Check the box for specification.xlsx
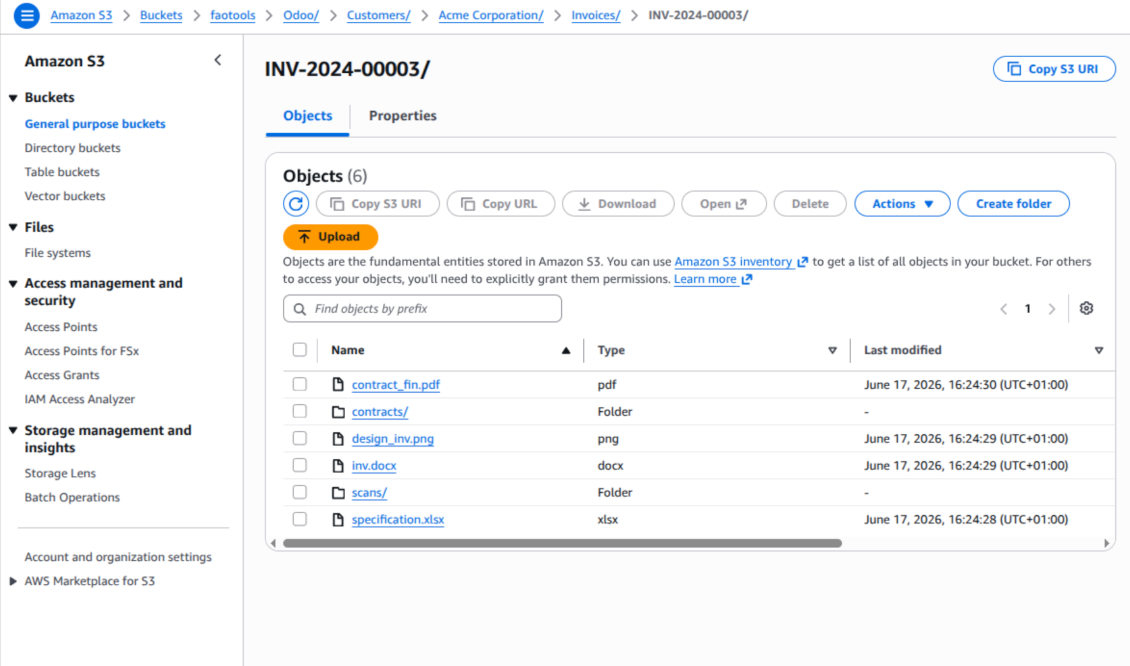Viewport: 1130px width, 666px height. (300, 519)
